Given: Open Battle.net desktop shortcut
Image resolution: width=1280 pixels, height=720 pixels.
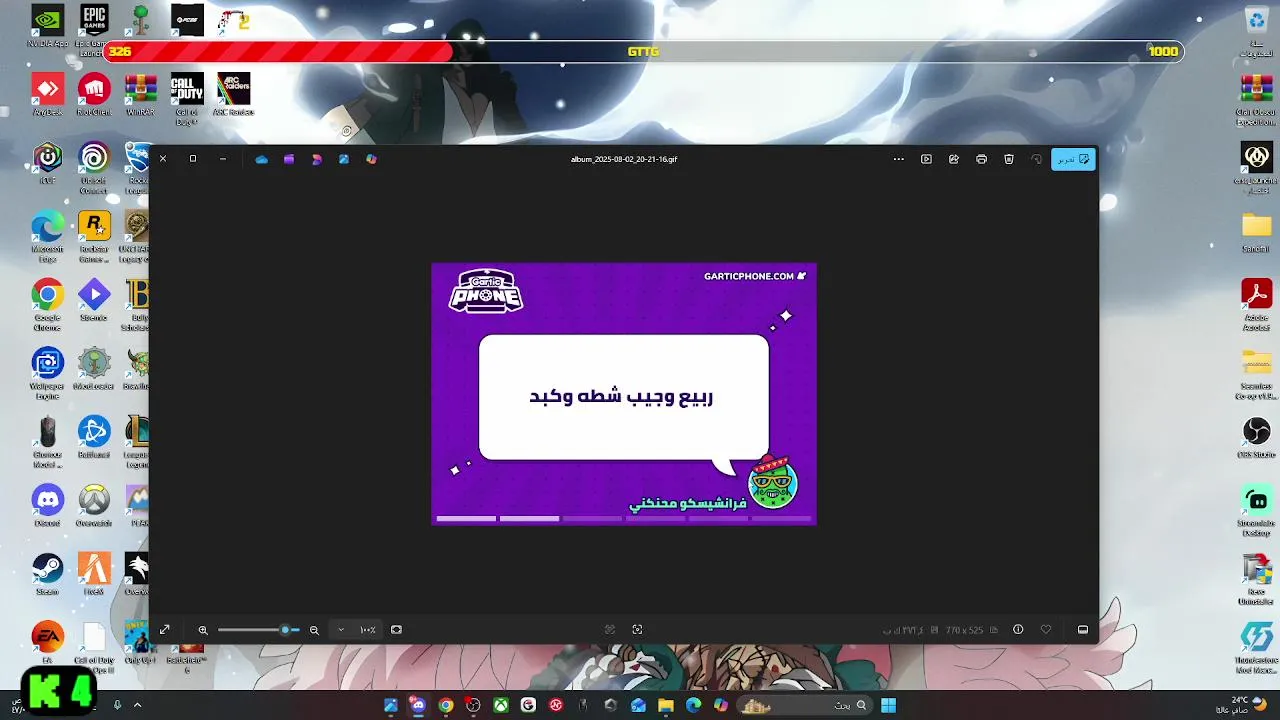Looking at the screenshot, I should [94, 437].
